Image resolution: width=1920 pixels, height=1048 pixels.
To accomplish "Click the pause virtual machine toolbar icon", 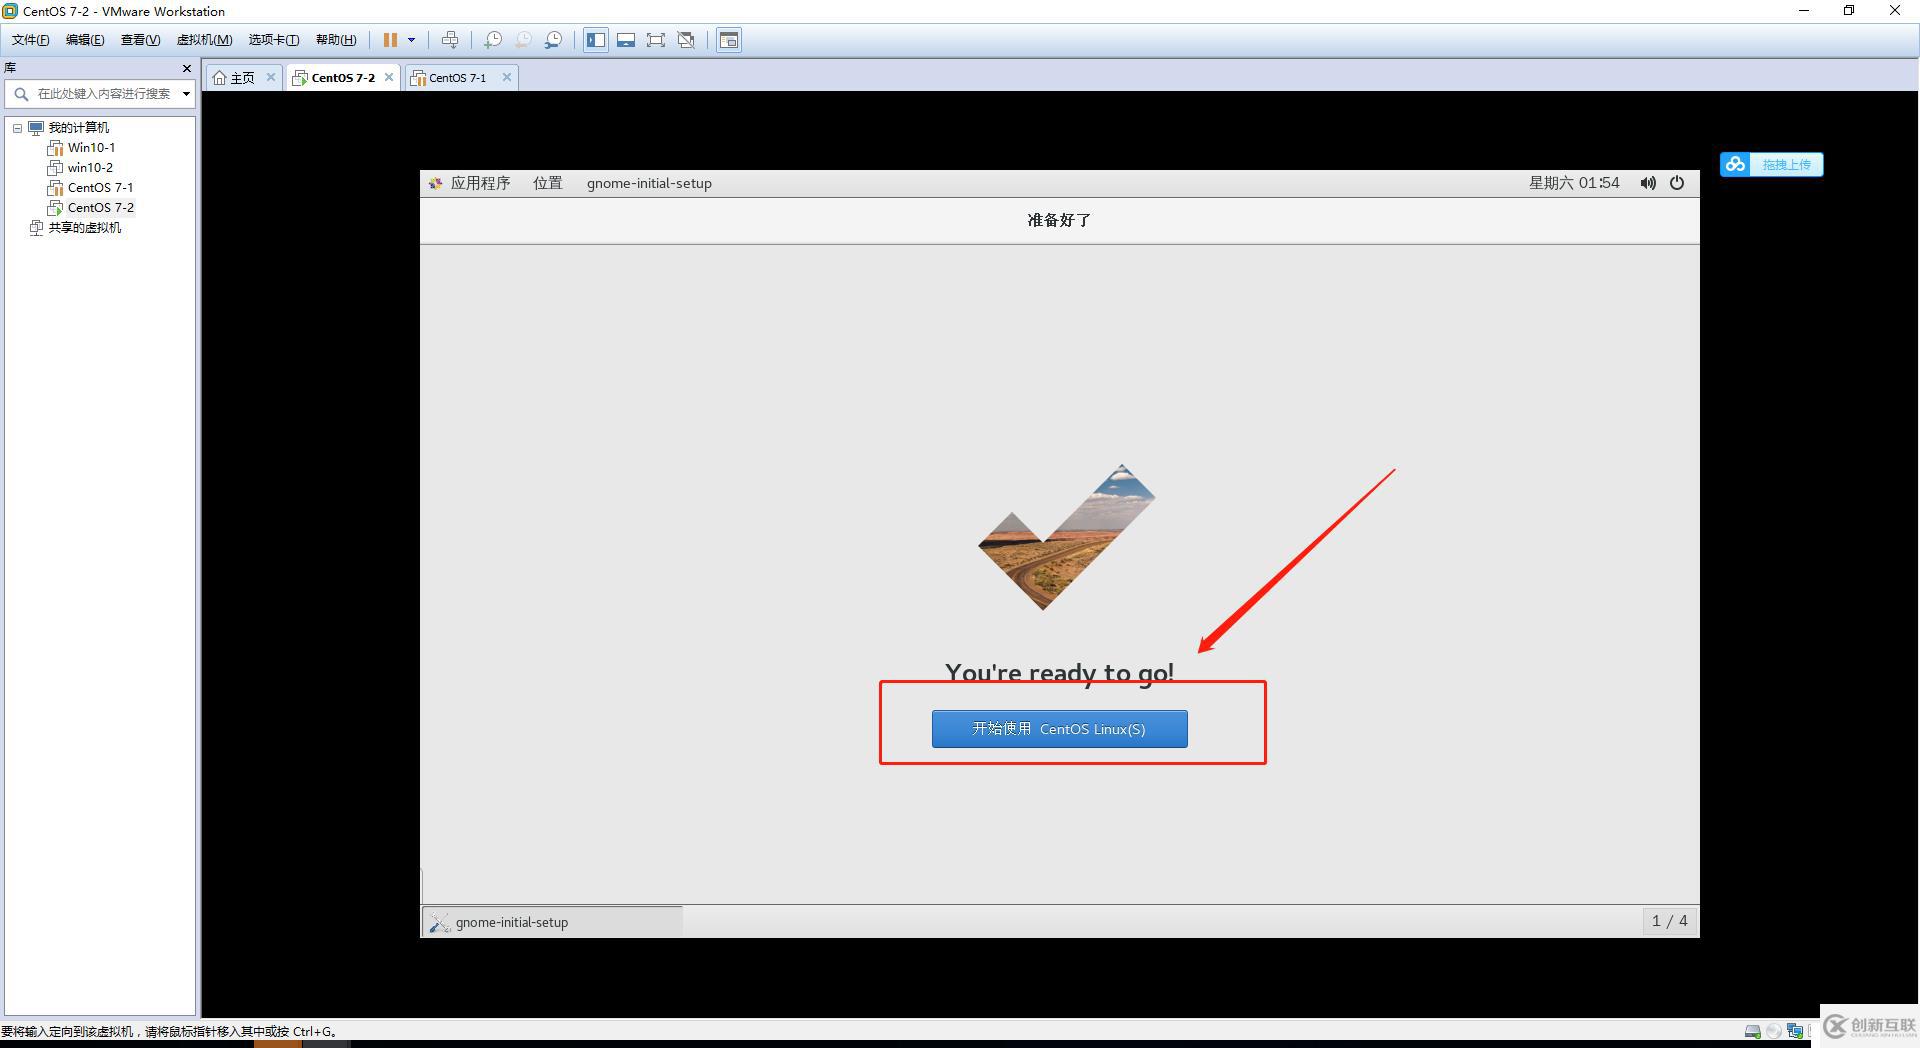I will click(x=390, y=40).
